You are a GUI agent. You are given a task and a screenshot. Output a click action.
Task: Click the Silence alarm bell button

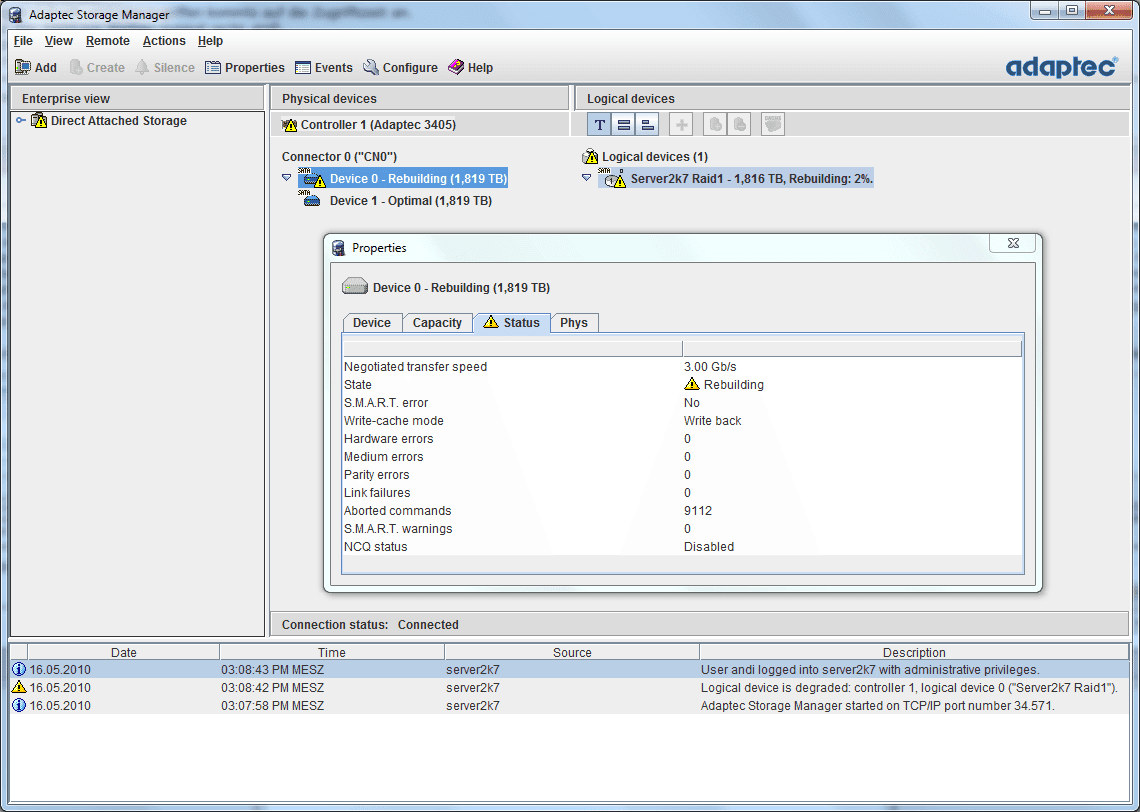click(165, 68)
